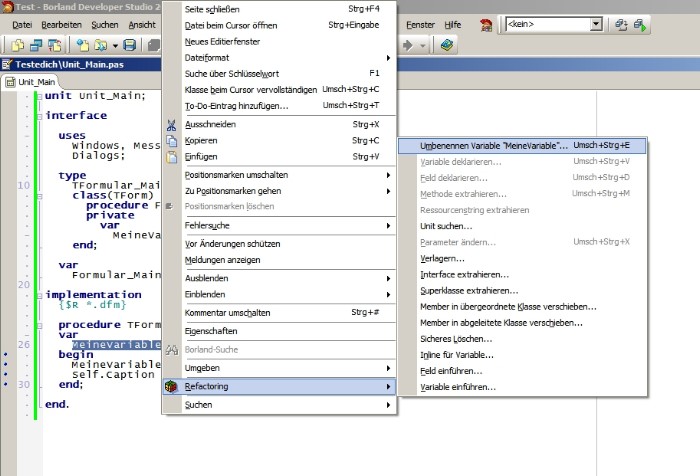
Task: Select Verlagern refactoring option
Action: 522,259
